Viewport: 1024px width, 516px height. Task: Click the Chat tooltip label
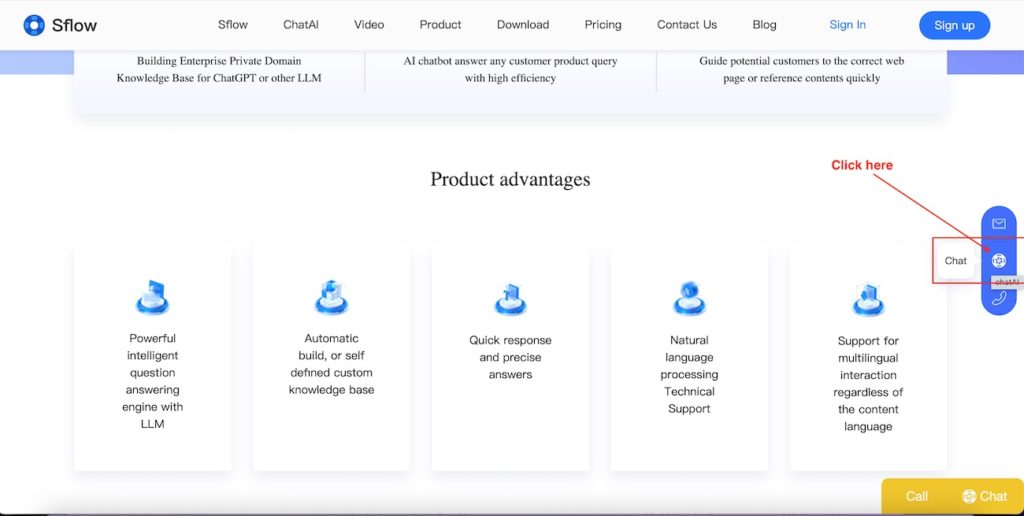tap(955, 261)
